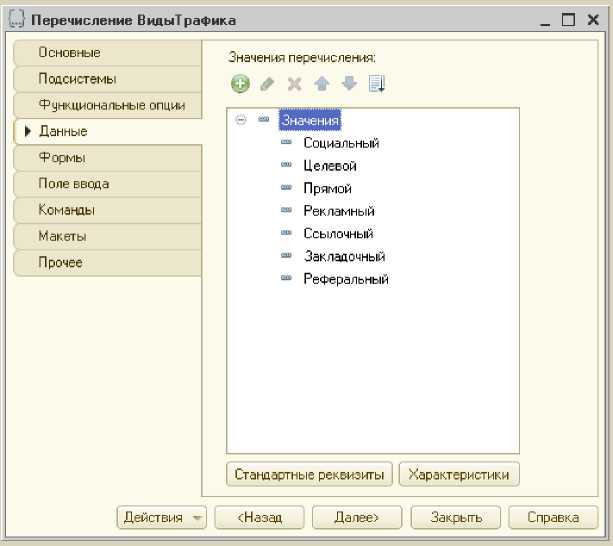Open the Справка help button
613x546 pixels.
coord(553,517)
